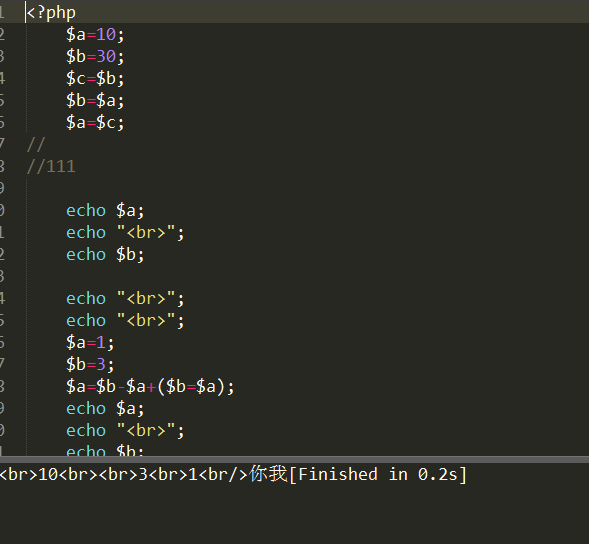The height and width of the screenshot is (544, 589).
Task: Click echo $a; following the //111 comment
Action: tap(105, 210)
